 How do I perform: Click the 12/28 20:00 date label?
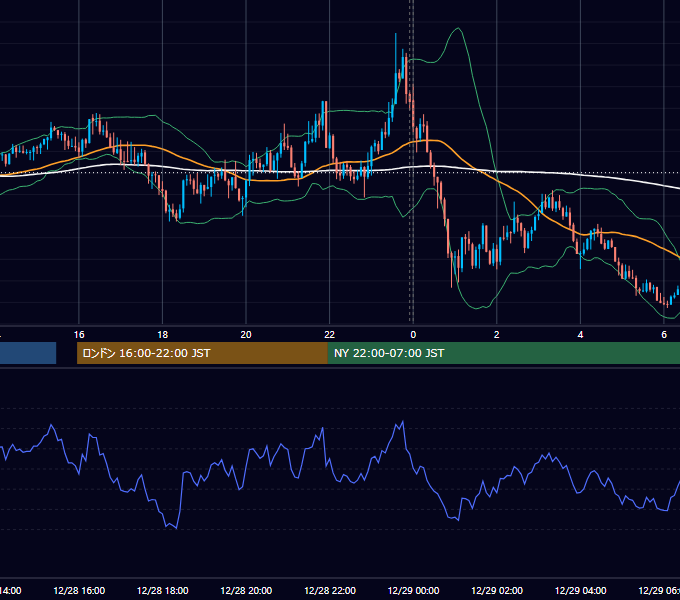click(x=246, y=591)
